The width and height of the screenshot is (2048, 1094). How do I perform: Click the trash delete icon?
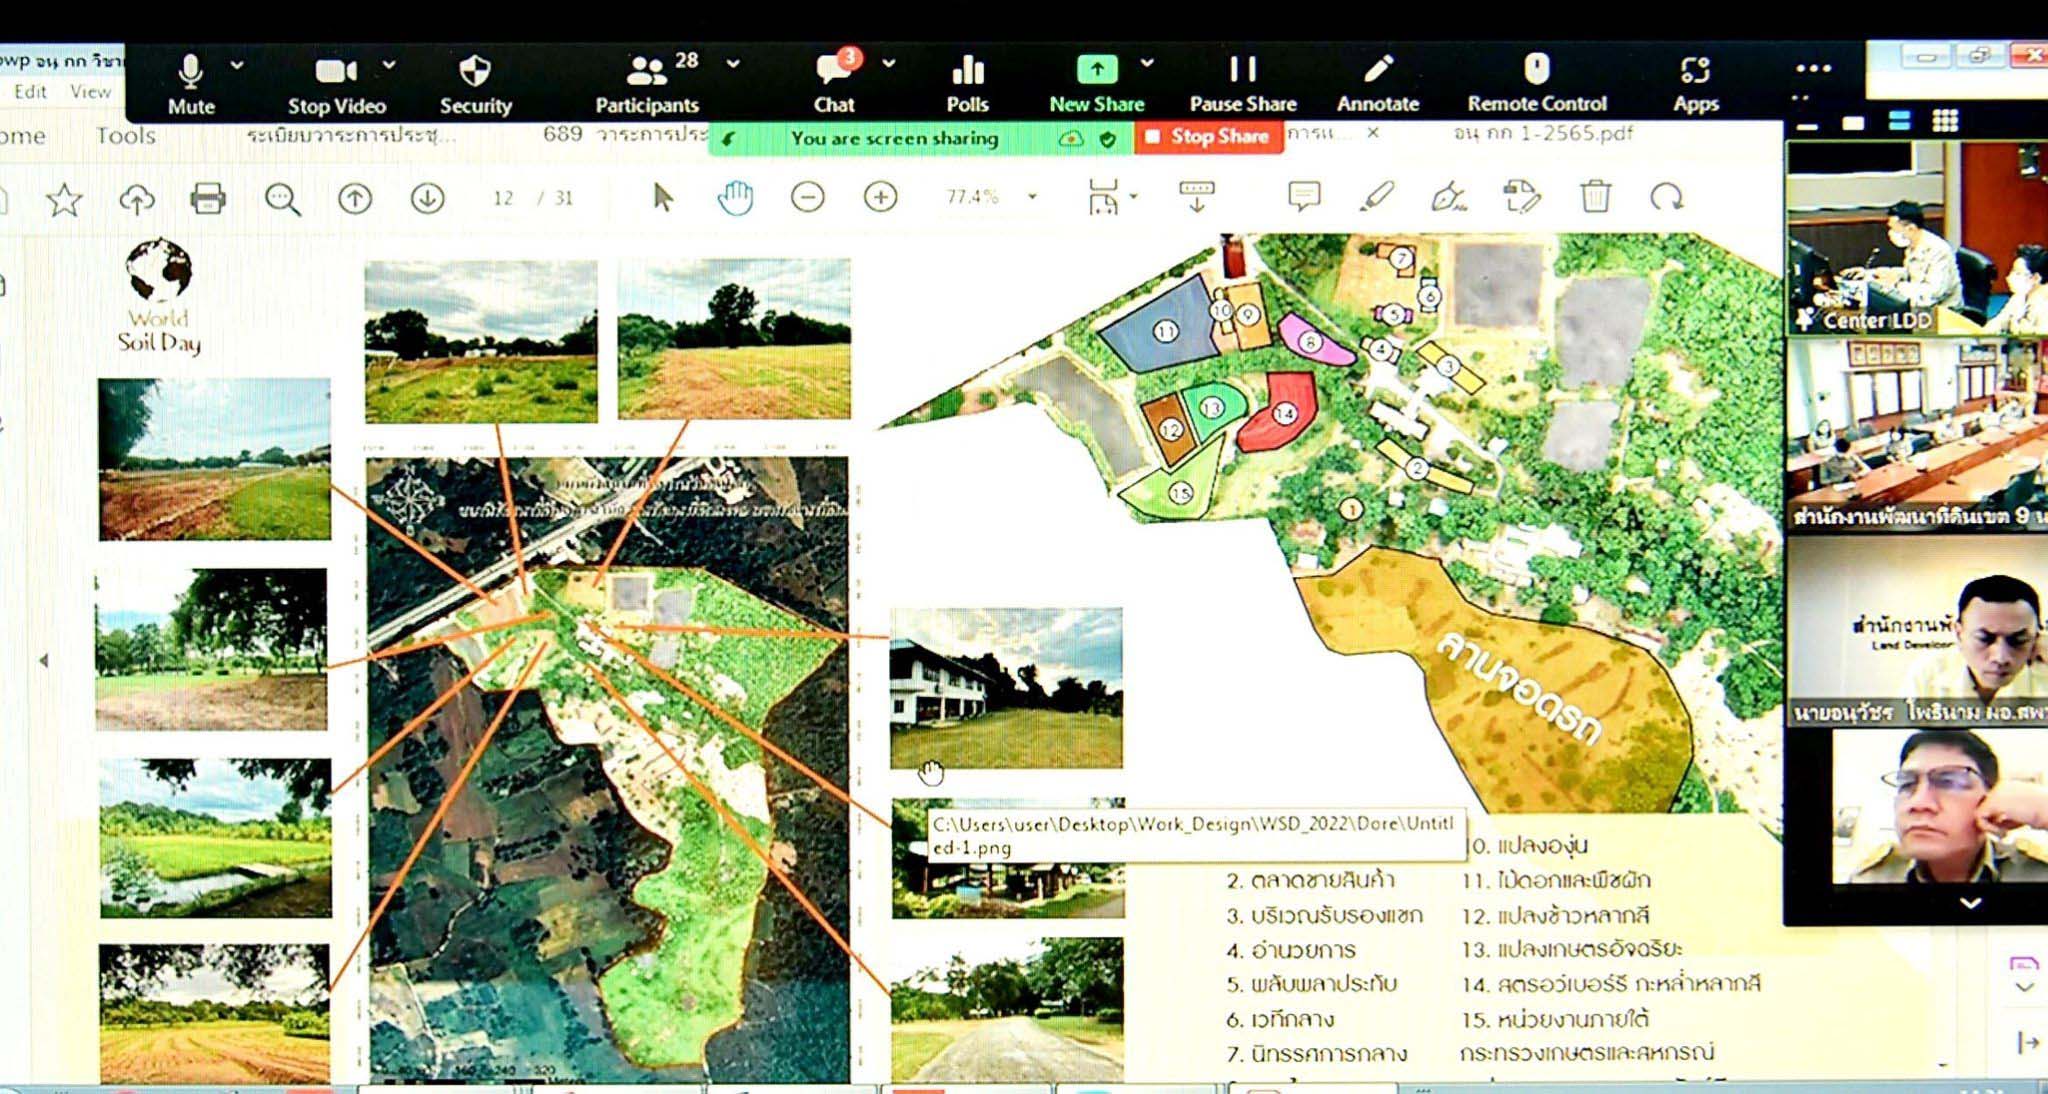pyautogui.click(x=1596, y=196)
